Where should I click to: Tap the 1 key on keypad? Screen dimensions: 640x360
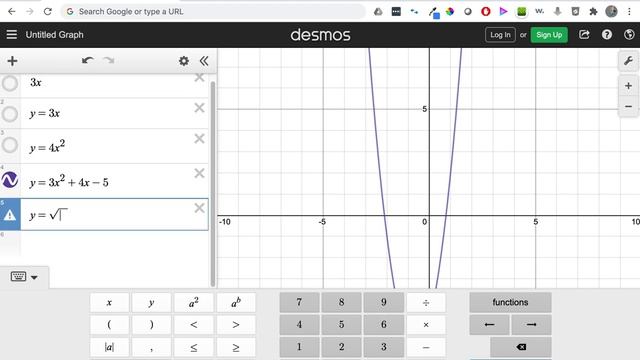click(x=299, y=347)
